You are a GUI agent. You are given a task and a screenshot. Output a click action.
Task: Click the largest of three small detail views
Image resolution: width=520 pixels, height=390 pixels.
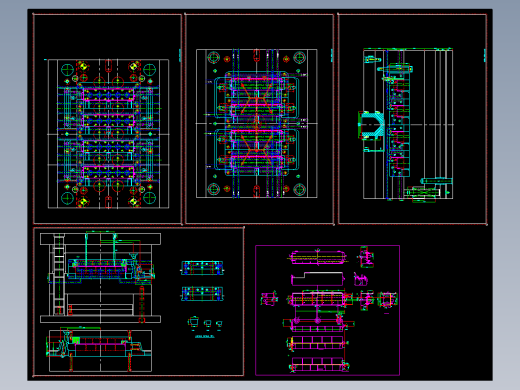click(193, 322)
